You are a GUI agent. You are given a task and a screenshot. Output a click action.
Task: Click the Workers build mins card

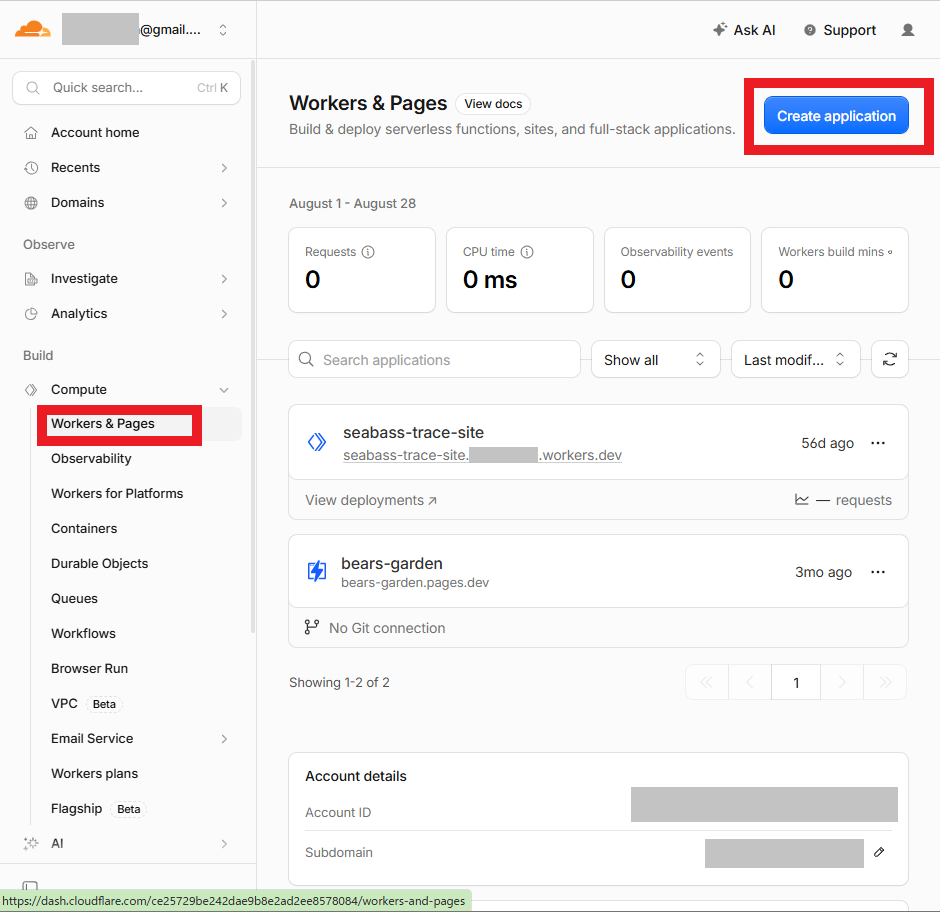[x=834, y=270]
